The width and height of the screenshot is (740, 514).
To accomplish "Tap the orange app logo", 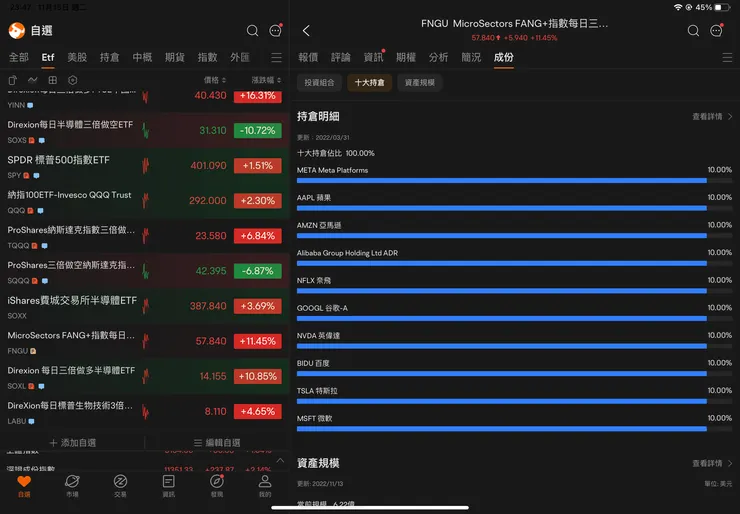I will 17,31.
